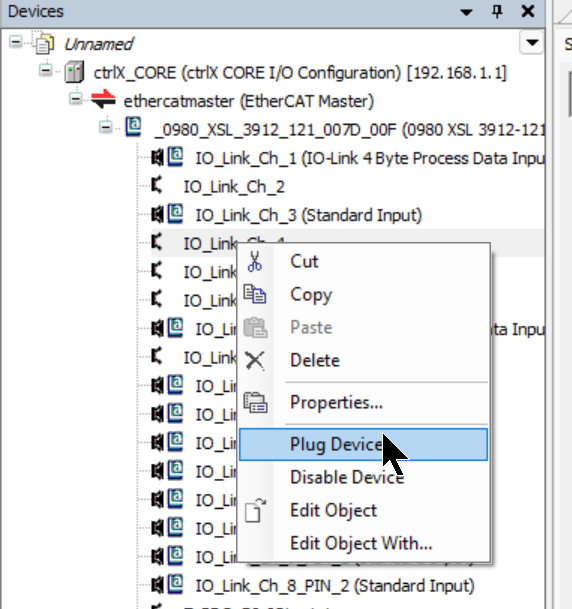This screenshot has width=572, height=609.
Task: Click the Unnamed project document icon
Action: (x=43, y=43)
